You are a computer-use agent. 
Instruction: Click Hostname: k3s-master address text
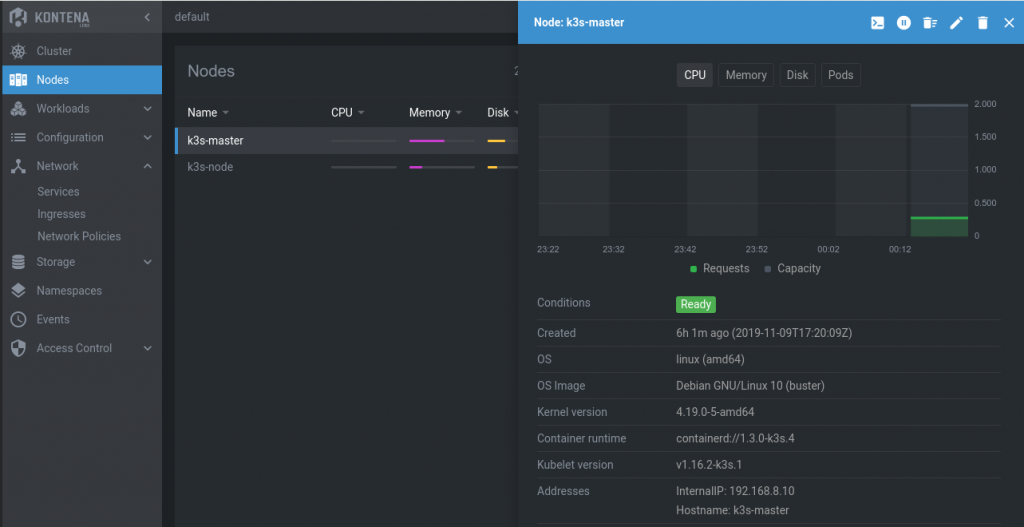coord(733,510)
